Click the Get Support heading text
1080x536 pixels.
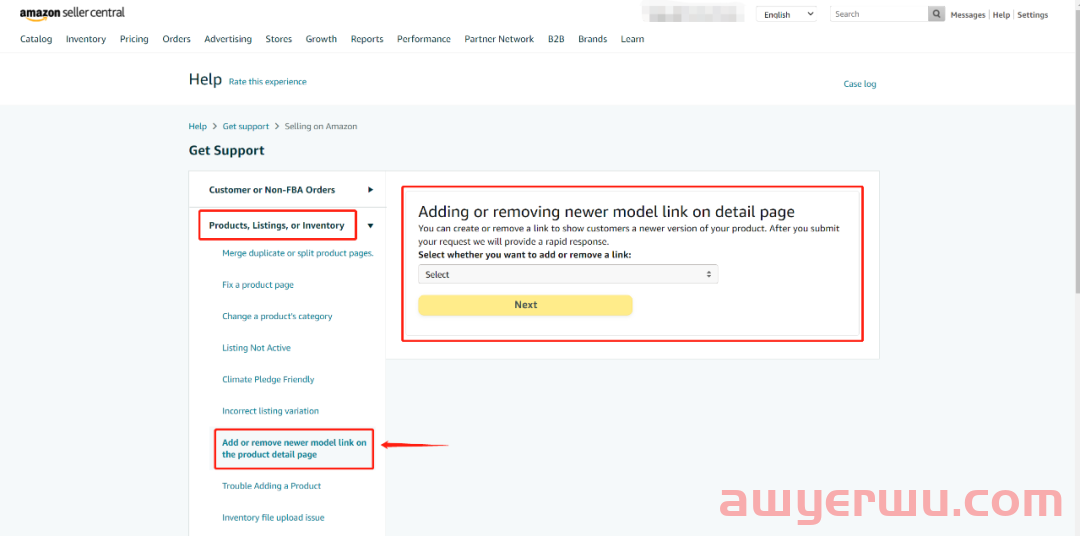[x=227, y=150]
